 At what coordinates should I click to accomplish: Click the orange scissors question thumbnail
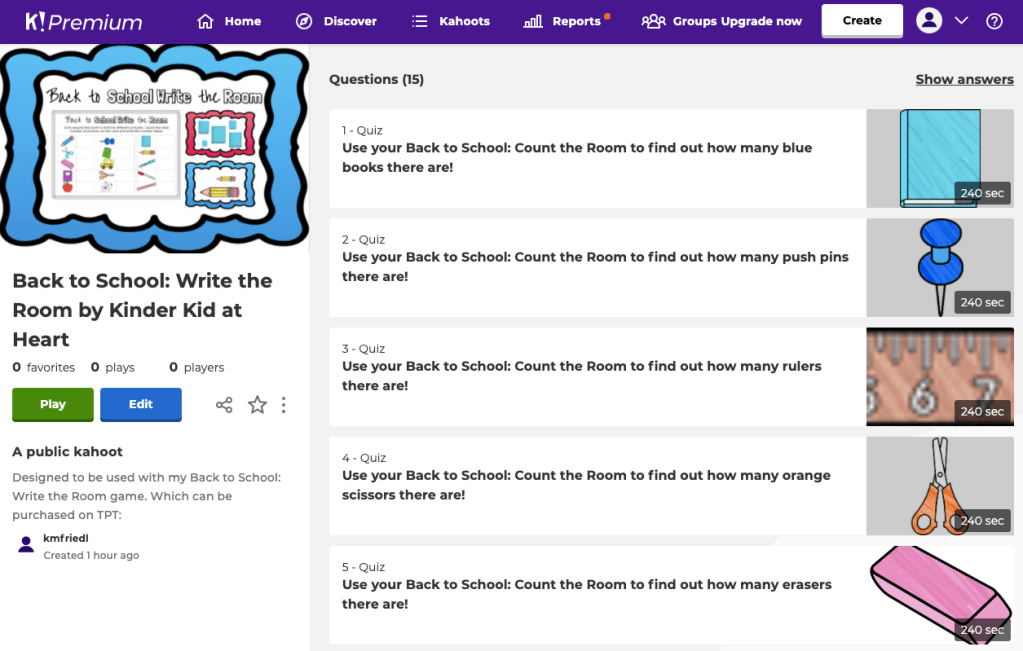coord(939,486)
